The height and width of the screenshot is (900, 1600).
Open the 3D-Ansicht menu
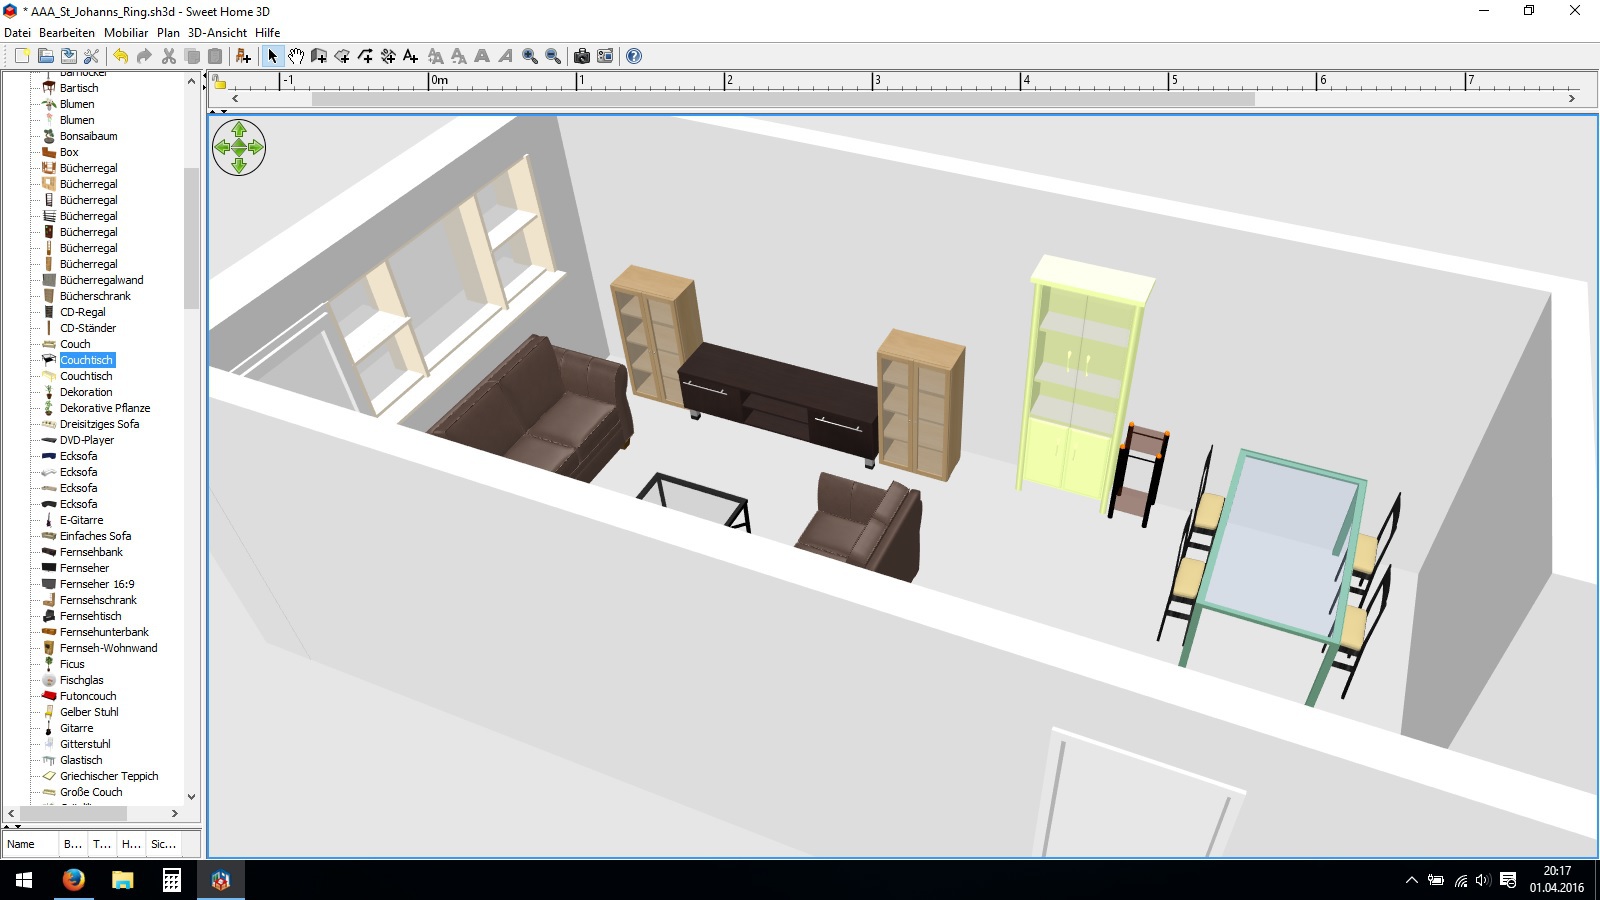click(217, 32)
